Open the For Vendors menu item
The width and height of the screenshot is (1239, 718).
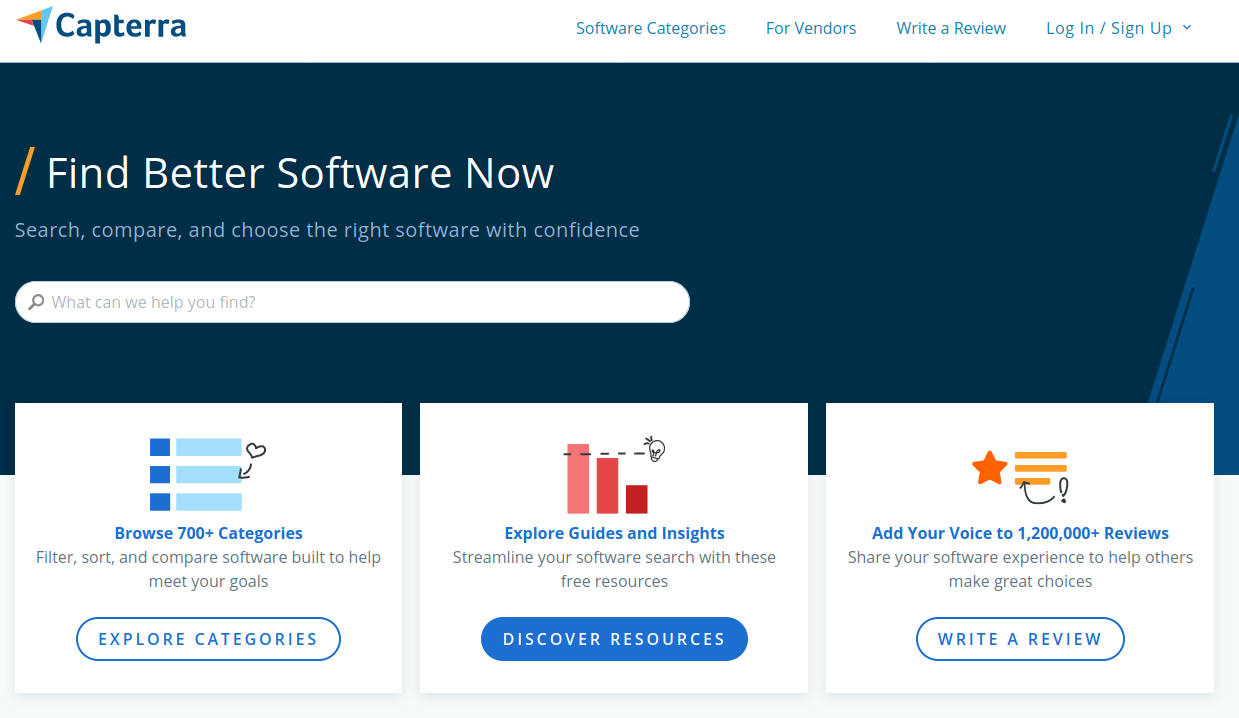click(x=811, y=28)
